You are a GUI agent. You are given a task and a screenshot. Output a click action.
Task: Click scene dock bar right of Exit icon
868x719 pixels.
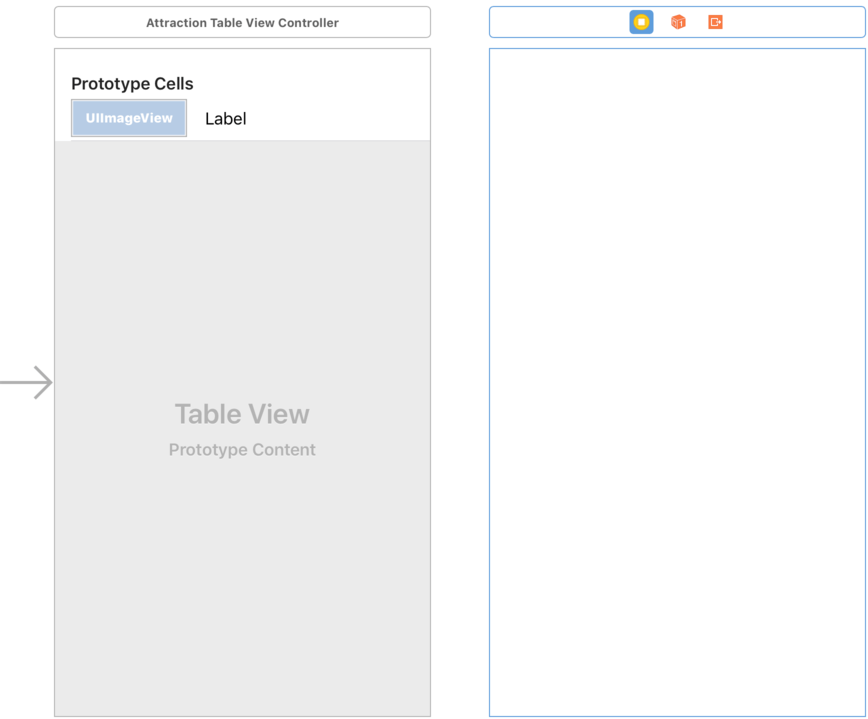800,22
